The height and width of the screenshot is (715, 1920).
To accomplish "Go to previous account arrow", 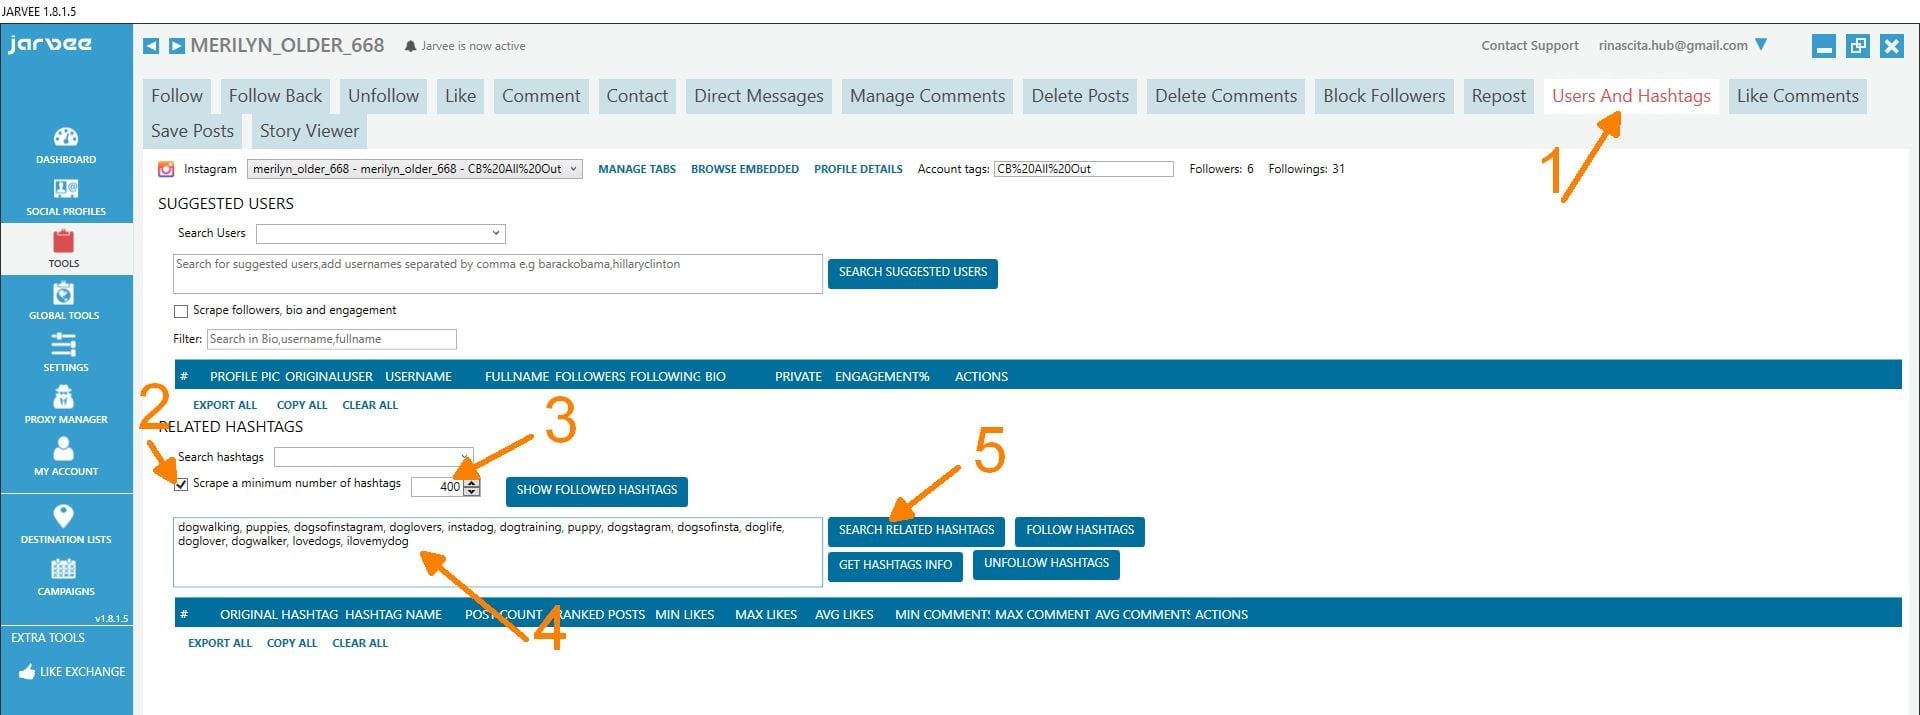I will pos(151,46).
